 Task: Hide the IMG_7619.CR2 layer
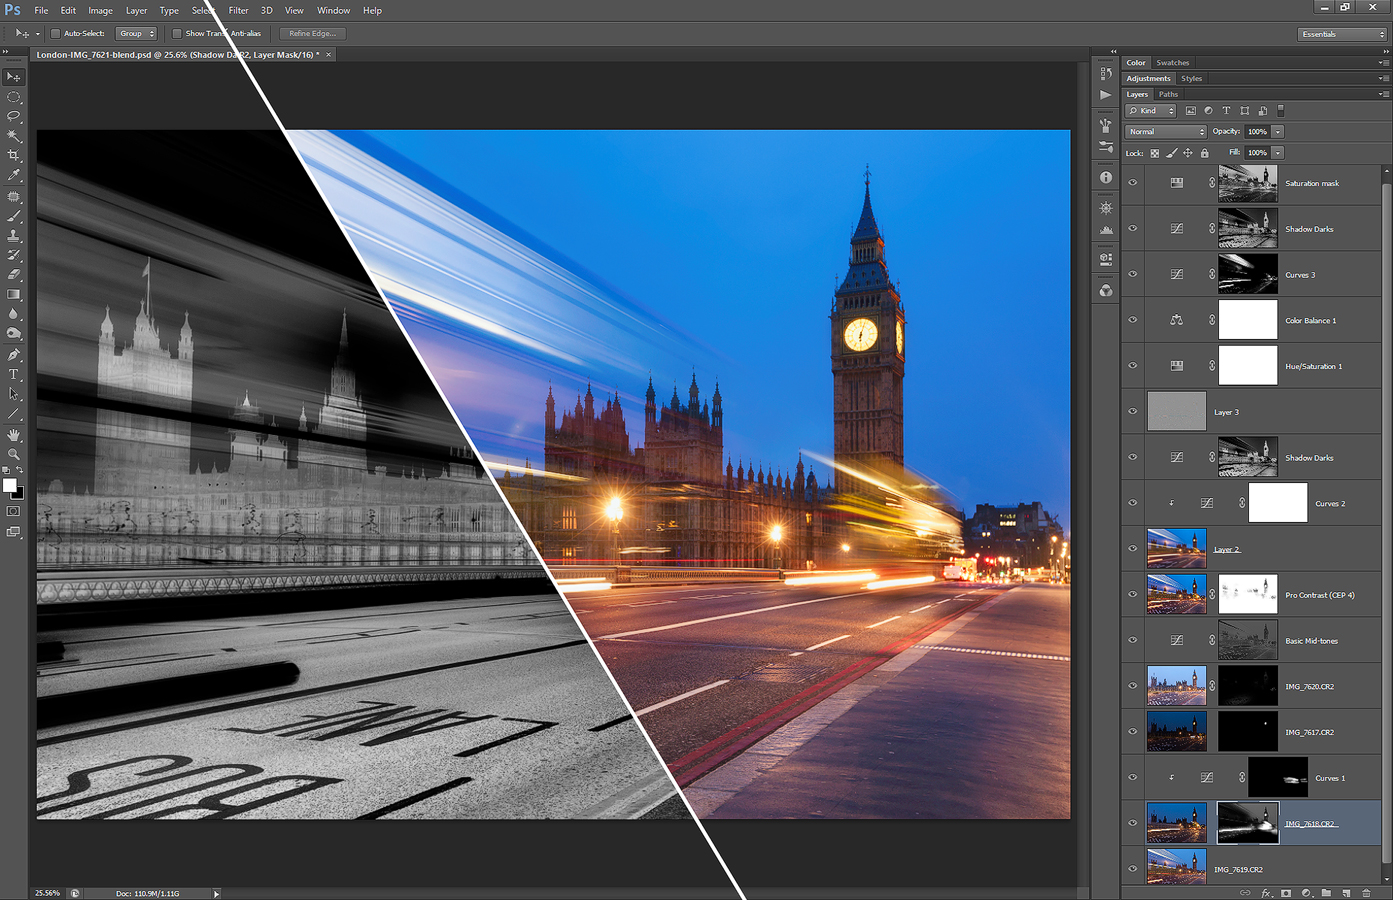pos(1133,869)
